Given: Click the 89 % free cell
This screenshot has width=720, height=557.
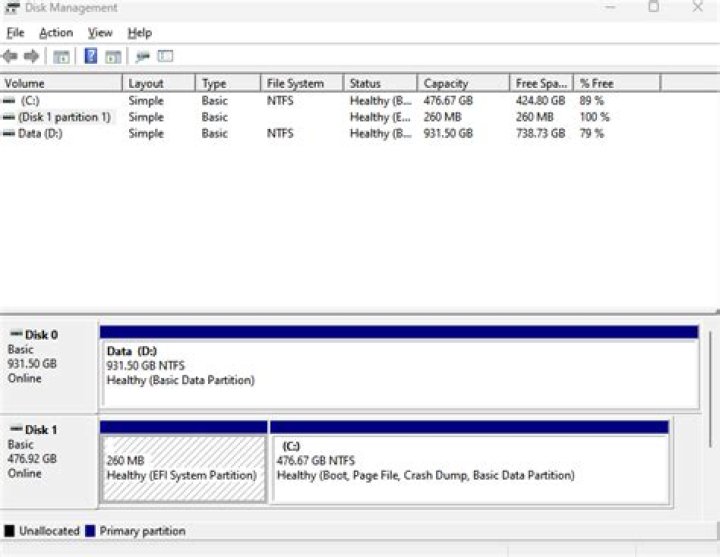Looking at the screenshot, I should 591,101.
